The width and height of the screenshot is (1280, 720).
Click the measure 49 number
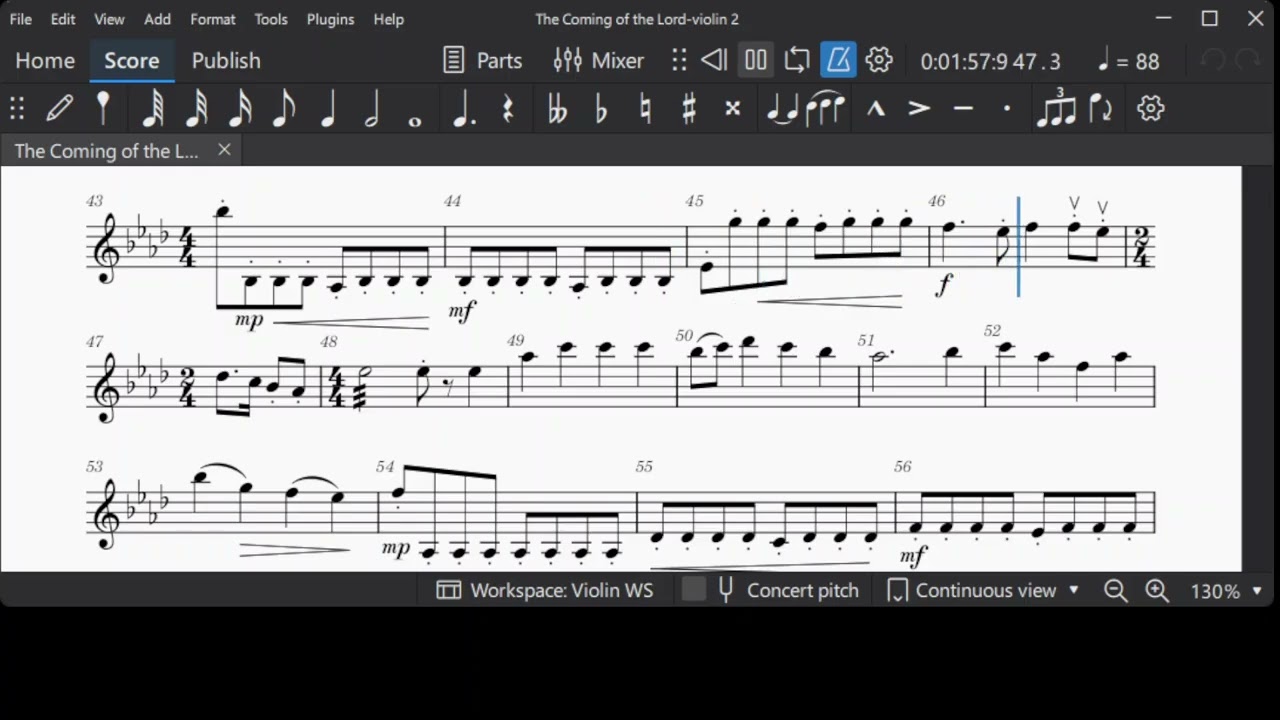pyautogui.click(x=515, y=340)
